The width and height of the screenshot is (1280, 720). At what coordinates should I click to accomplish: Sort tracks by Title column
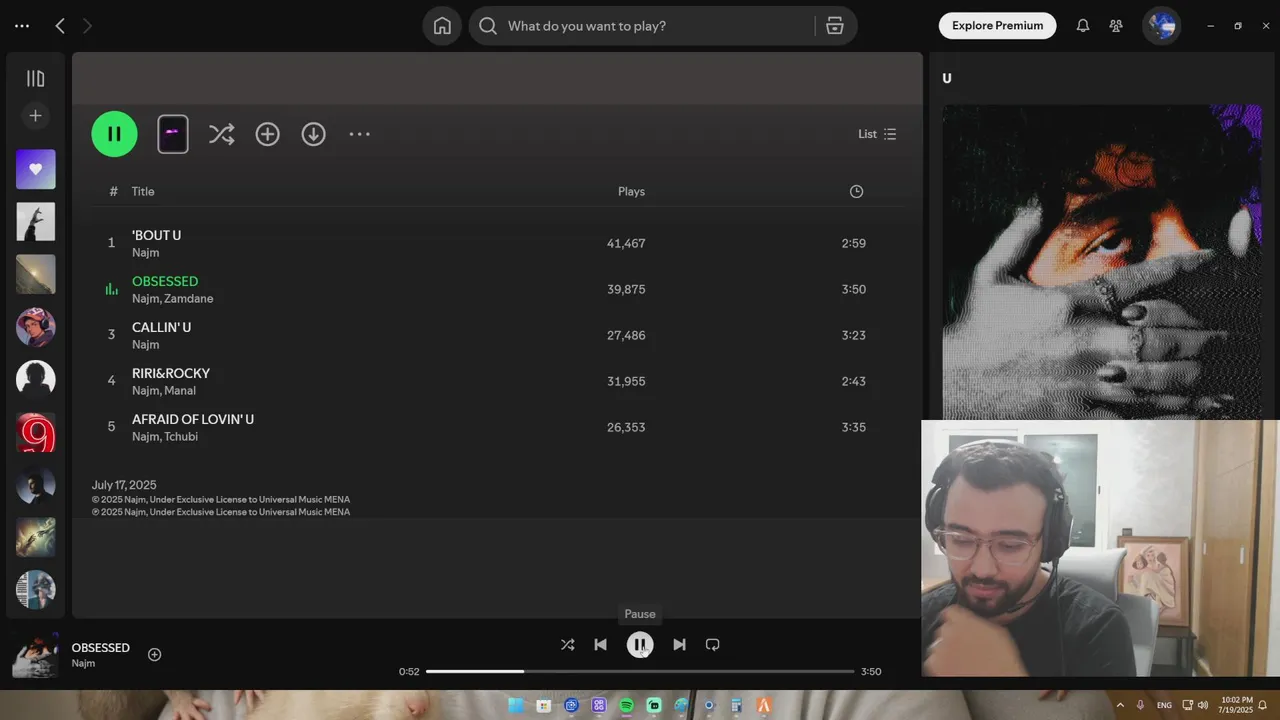[143, 191]
